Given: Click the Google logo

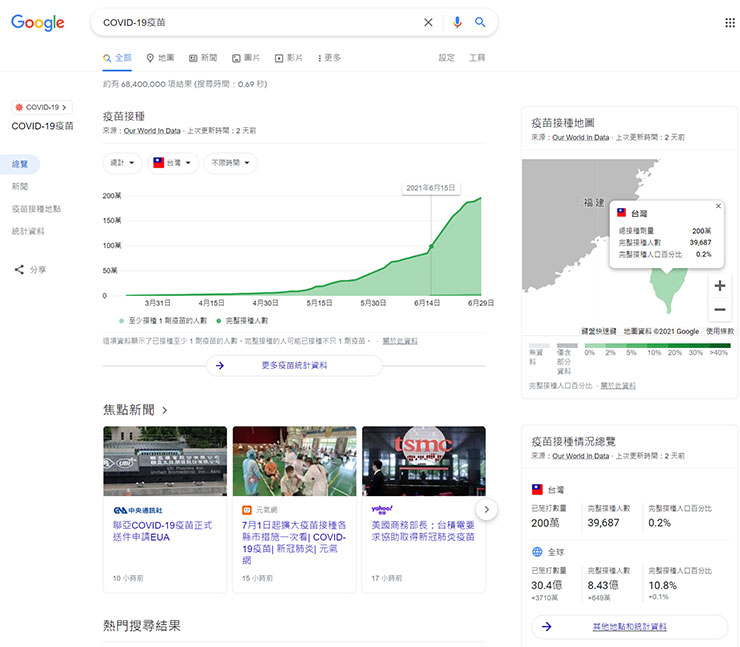Looking at the screenshot, I should click(x=38, y=22).
